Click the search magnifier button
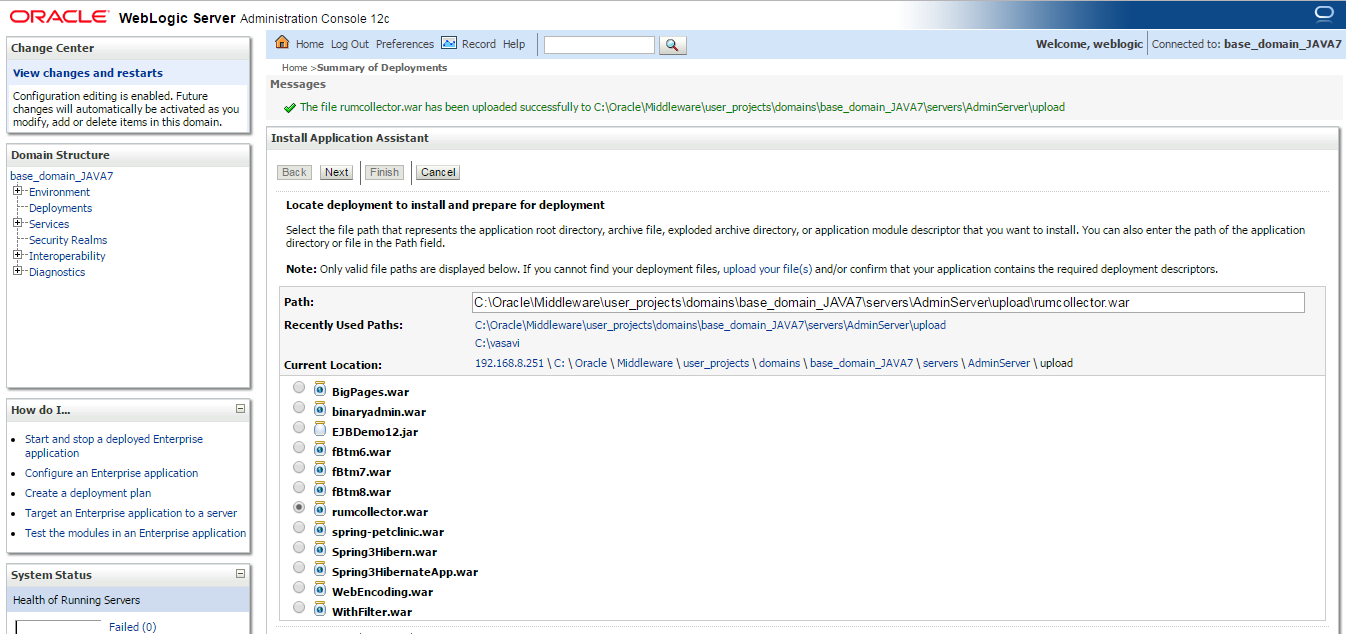 (673, 45)
